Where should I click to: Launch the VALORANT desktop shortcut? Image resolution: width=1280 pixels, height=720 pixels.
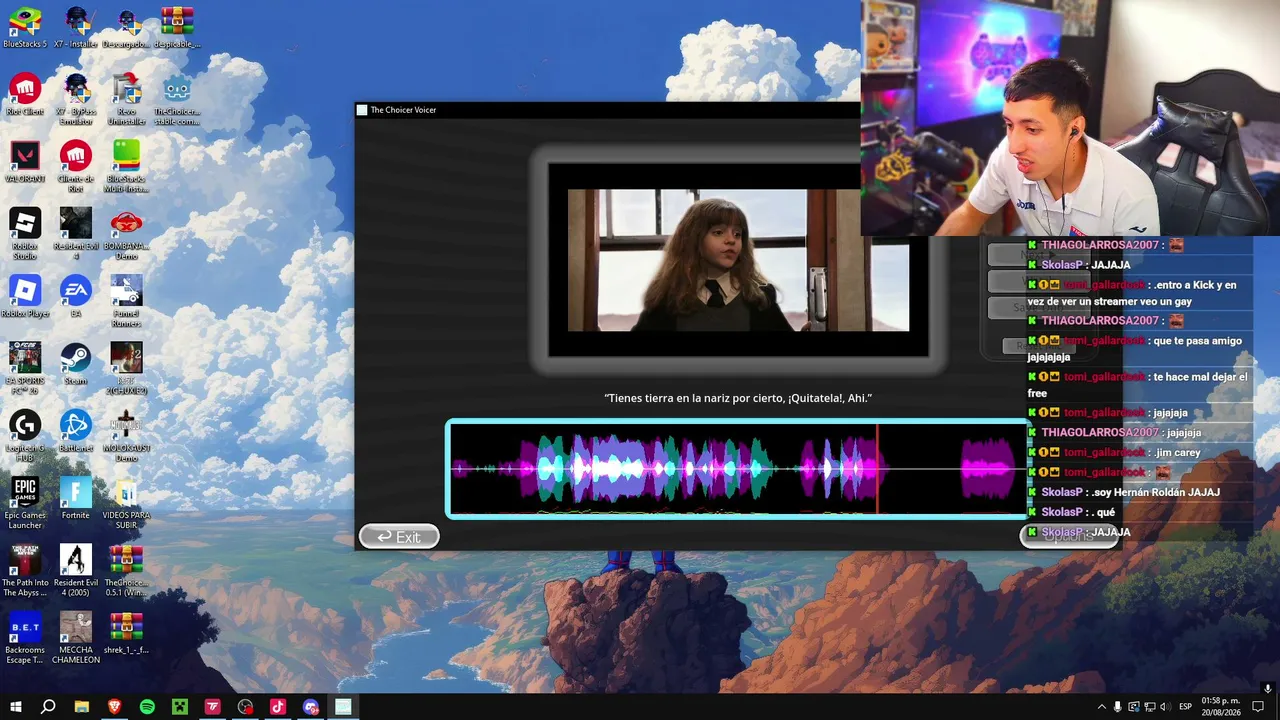(x=25, y=162)
